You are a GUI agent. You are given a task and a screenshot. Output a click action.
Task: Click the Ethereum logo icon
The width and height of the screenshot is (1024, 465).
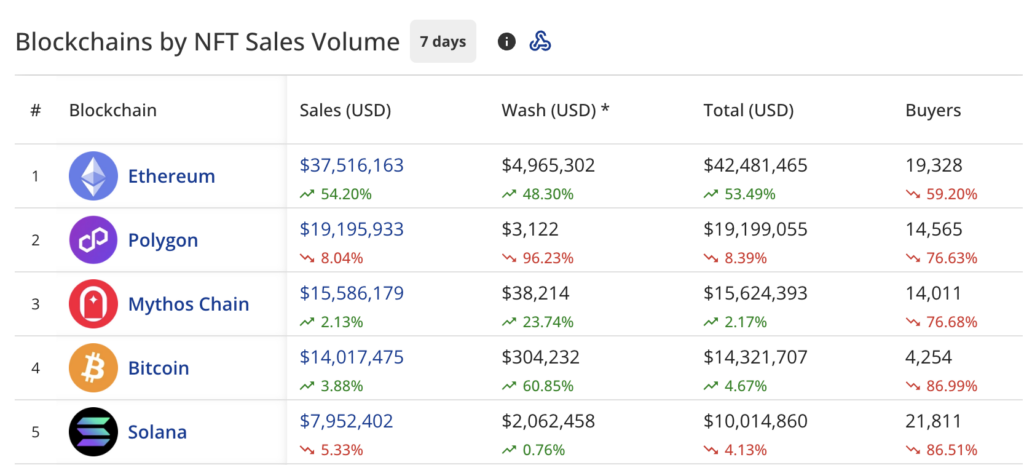click(x=93, y=176)
